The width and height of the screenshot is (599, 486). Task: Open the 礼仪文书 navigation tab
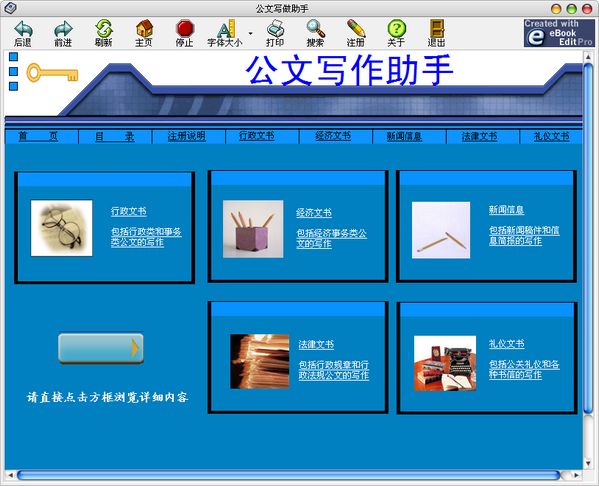click(552, 136)
